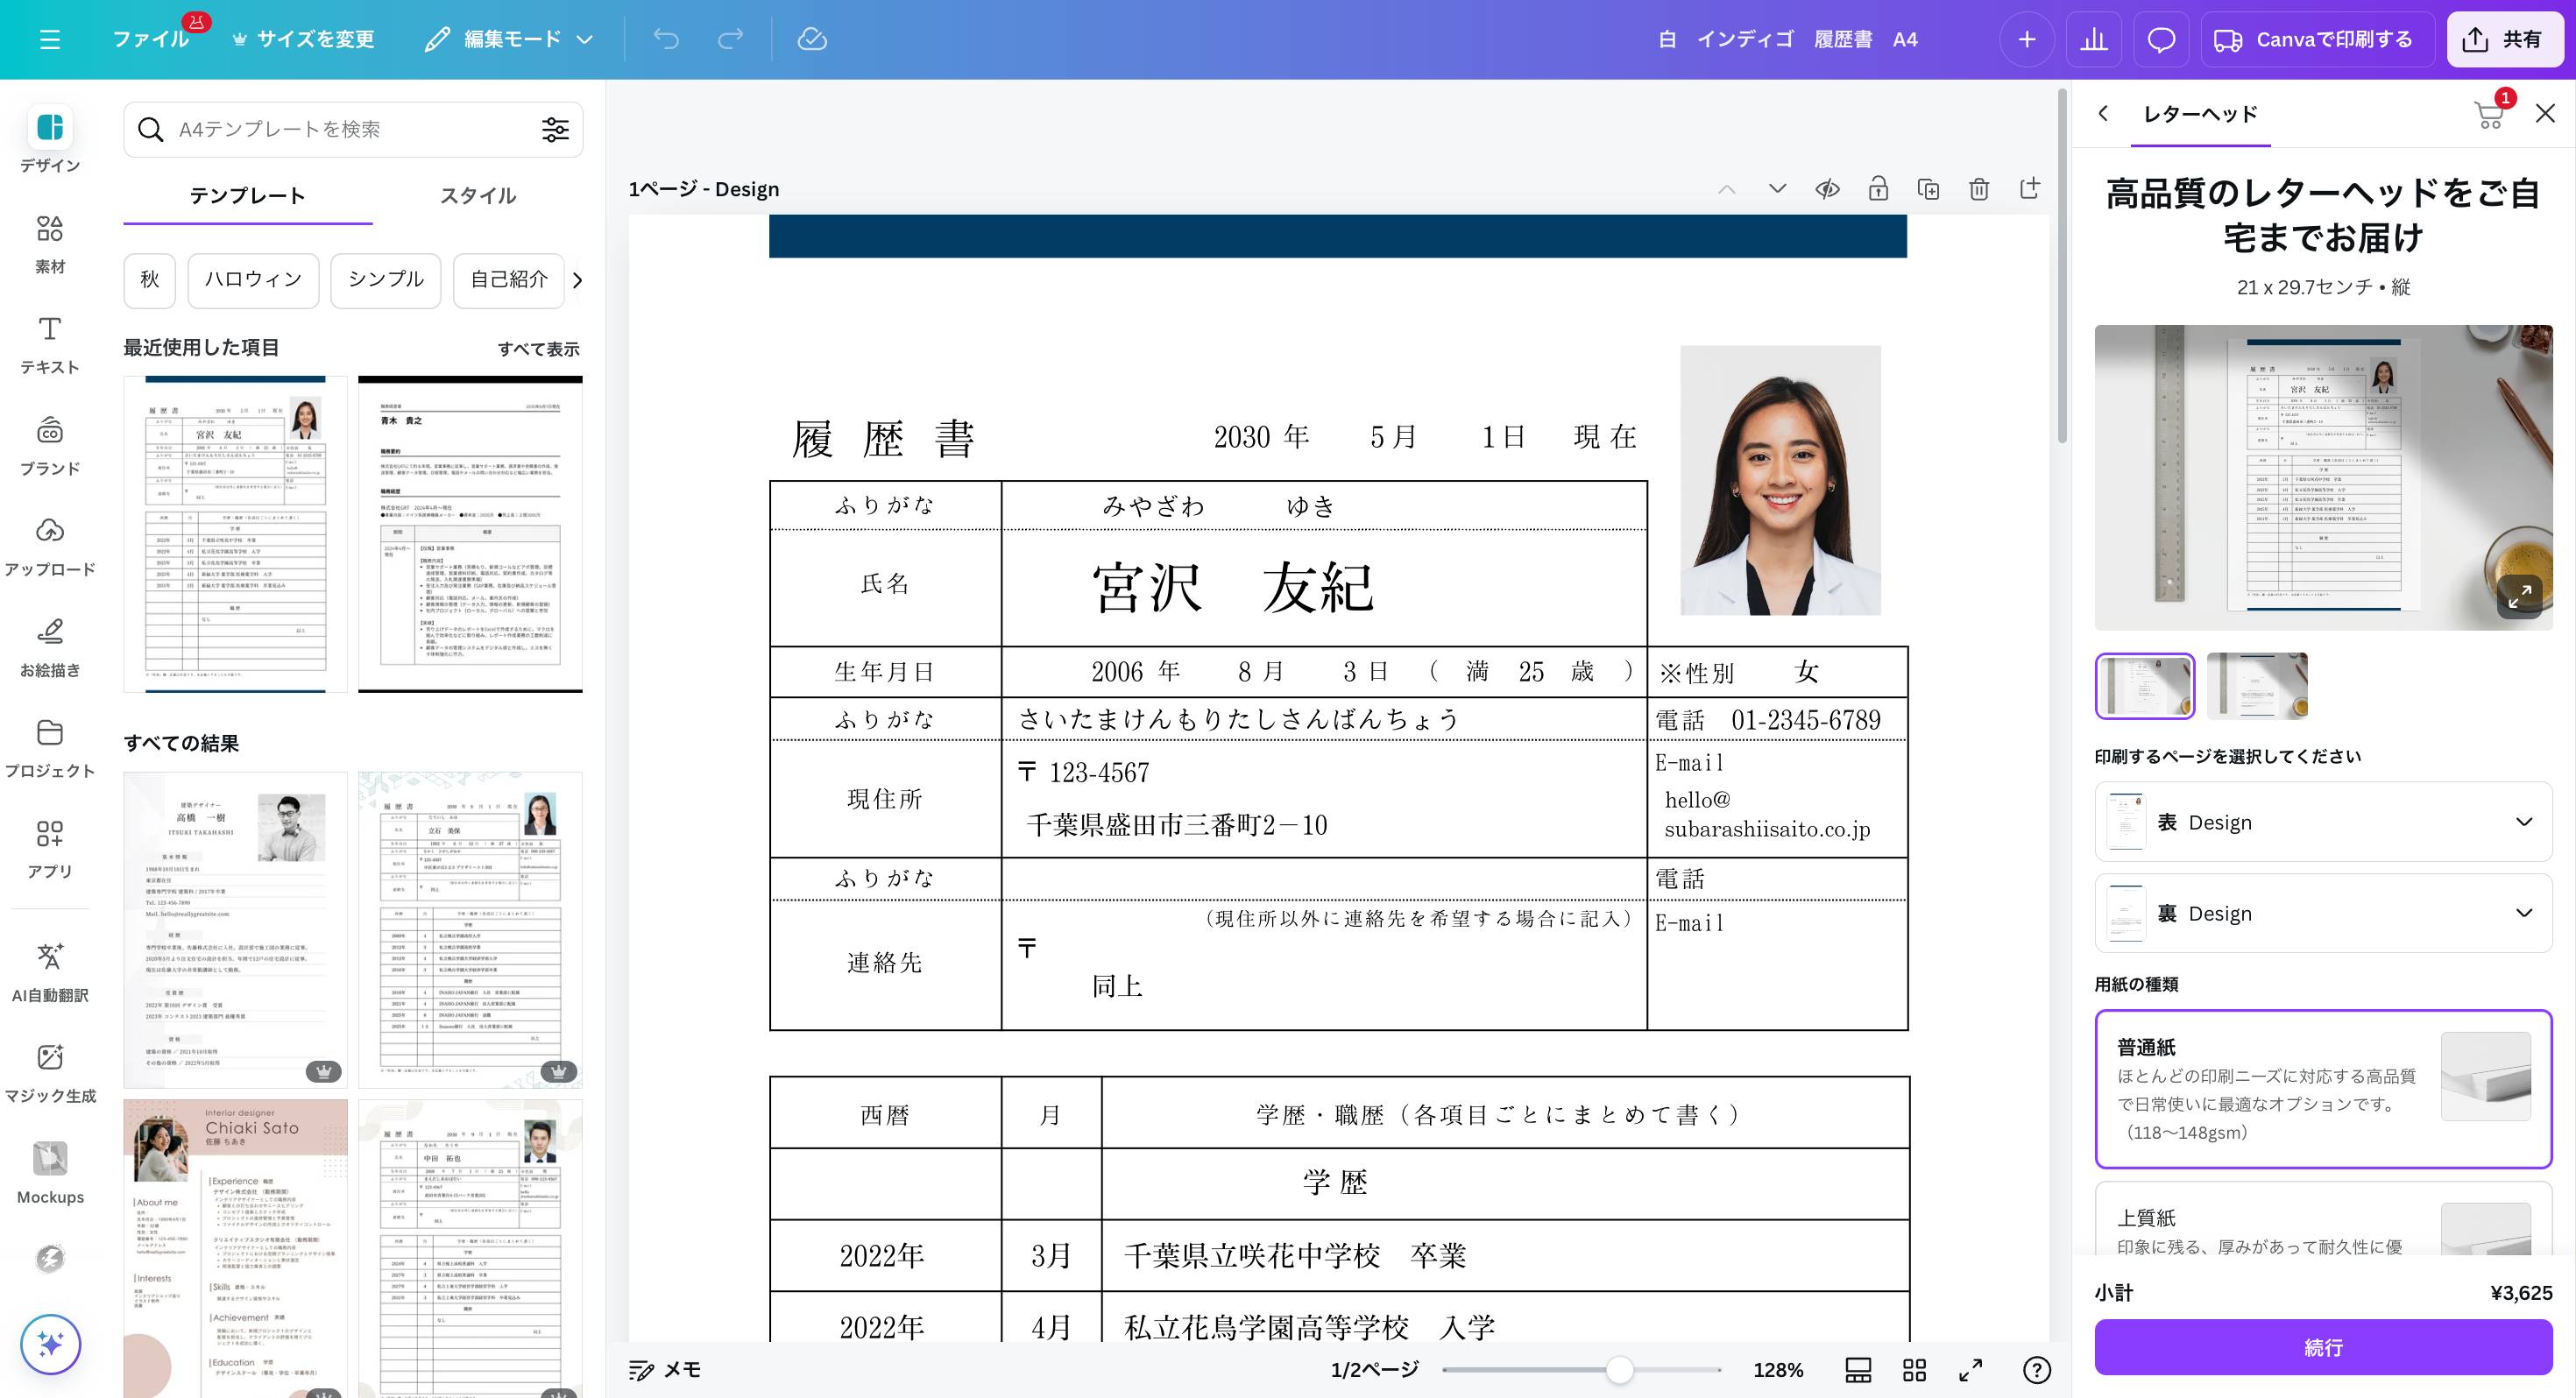Open the ファイル menu

[150, 39]
